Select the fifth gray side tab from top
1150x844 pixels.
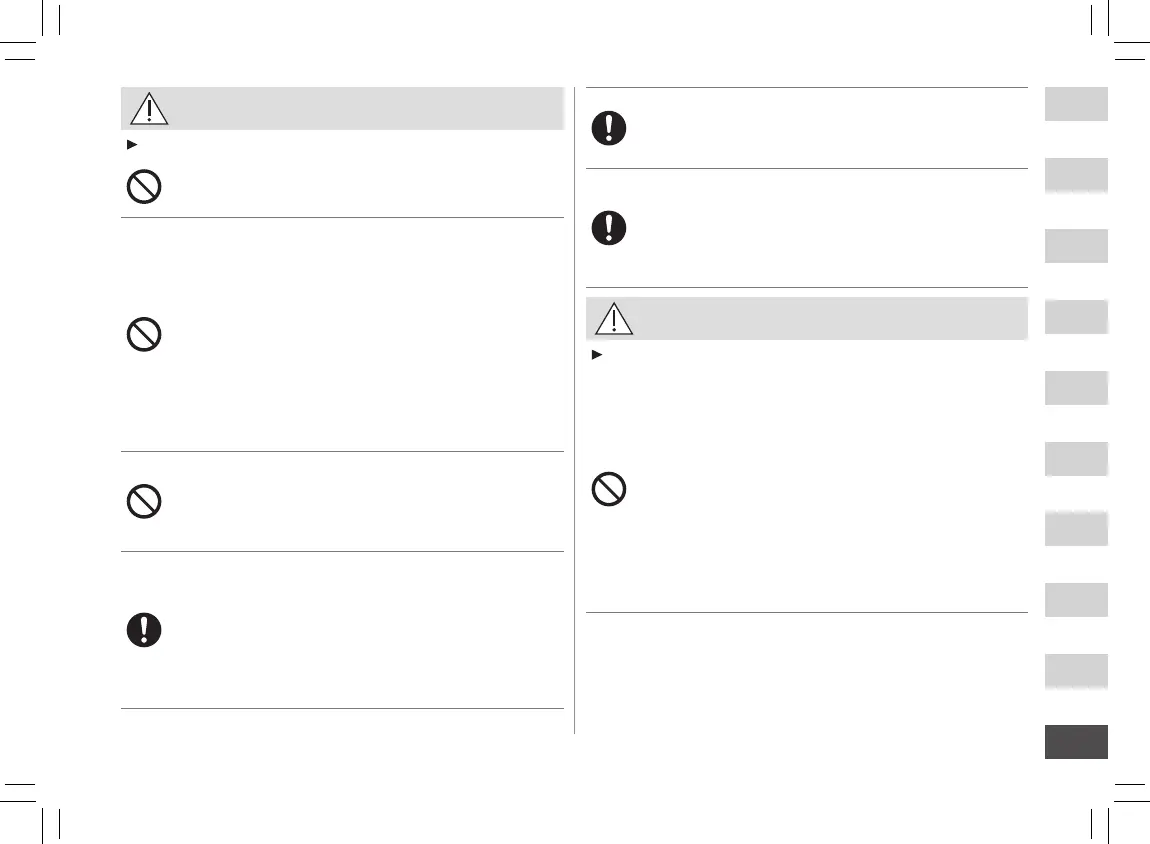coord(1076,387)
